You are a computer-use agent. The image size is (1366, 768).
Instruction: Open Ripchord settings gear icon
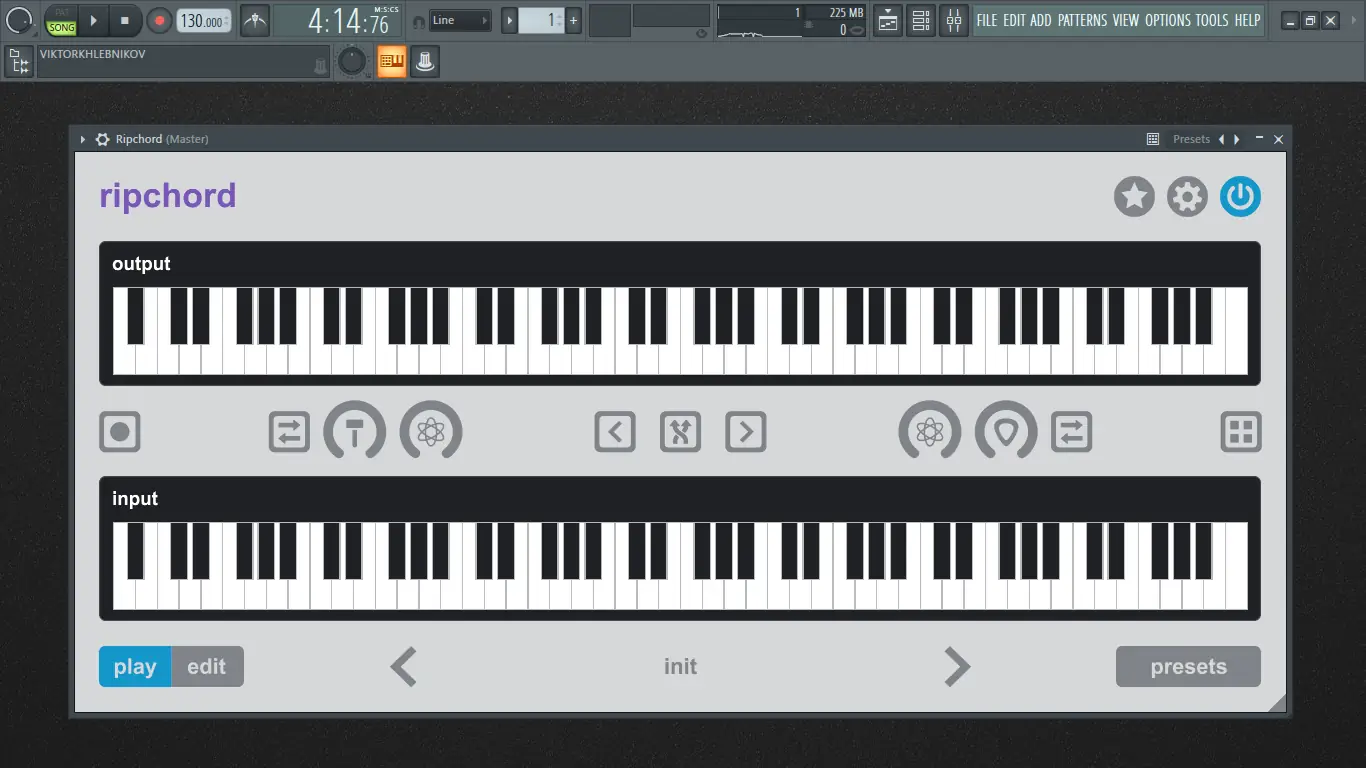(x=1187, y=197)
